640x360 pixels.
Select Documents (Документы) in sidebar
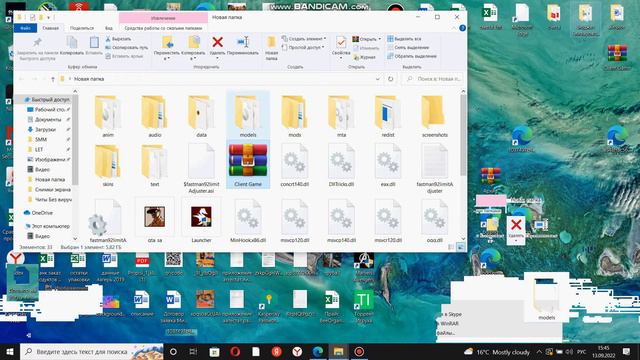tap(44, 120)
